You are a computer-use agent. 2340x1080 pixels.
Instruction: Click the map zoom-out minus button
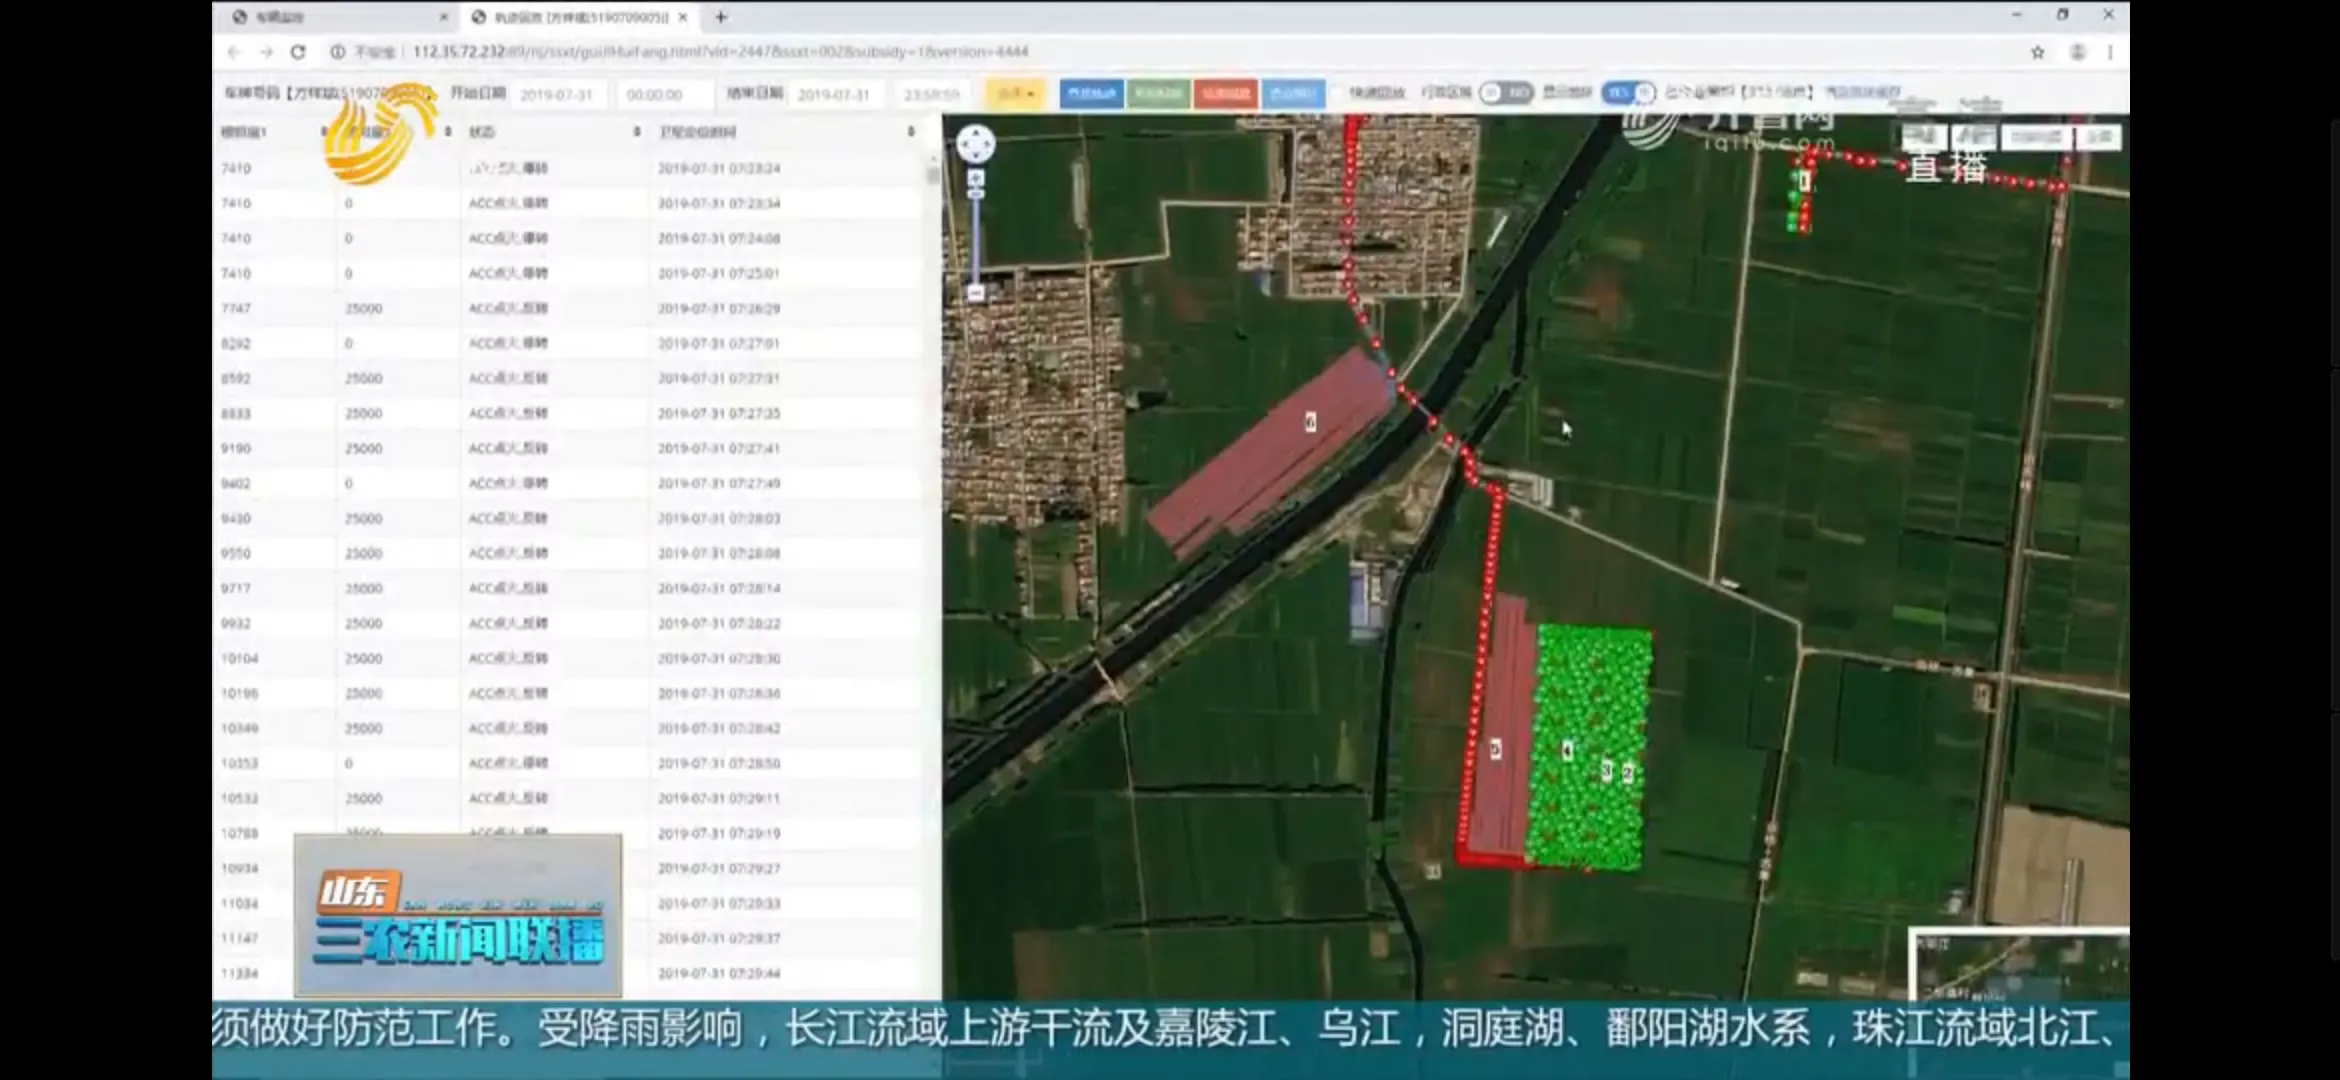pyautogui.click(x=976, y=292)
